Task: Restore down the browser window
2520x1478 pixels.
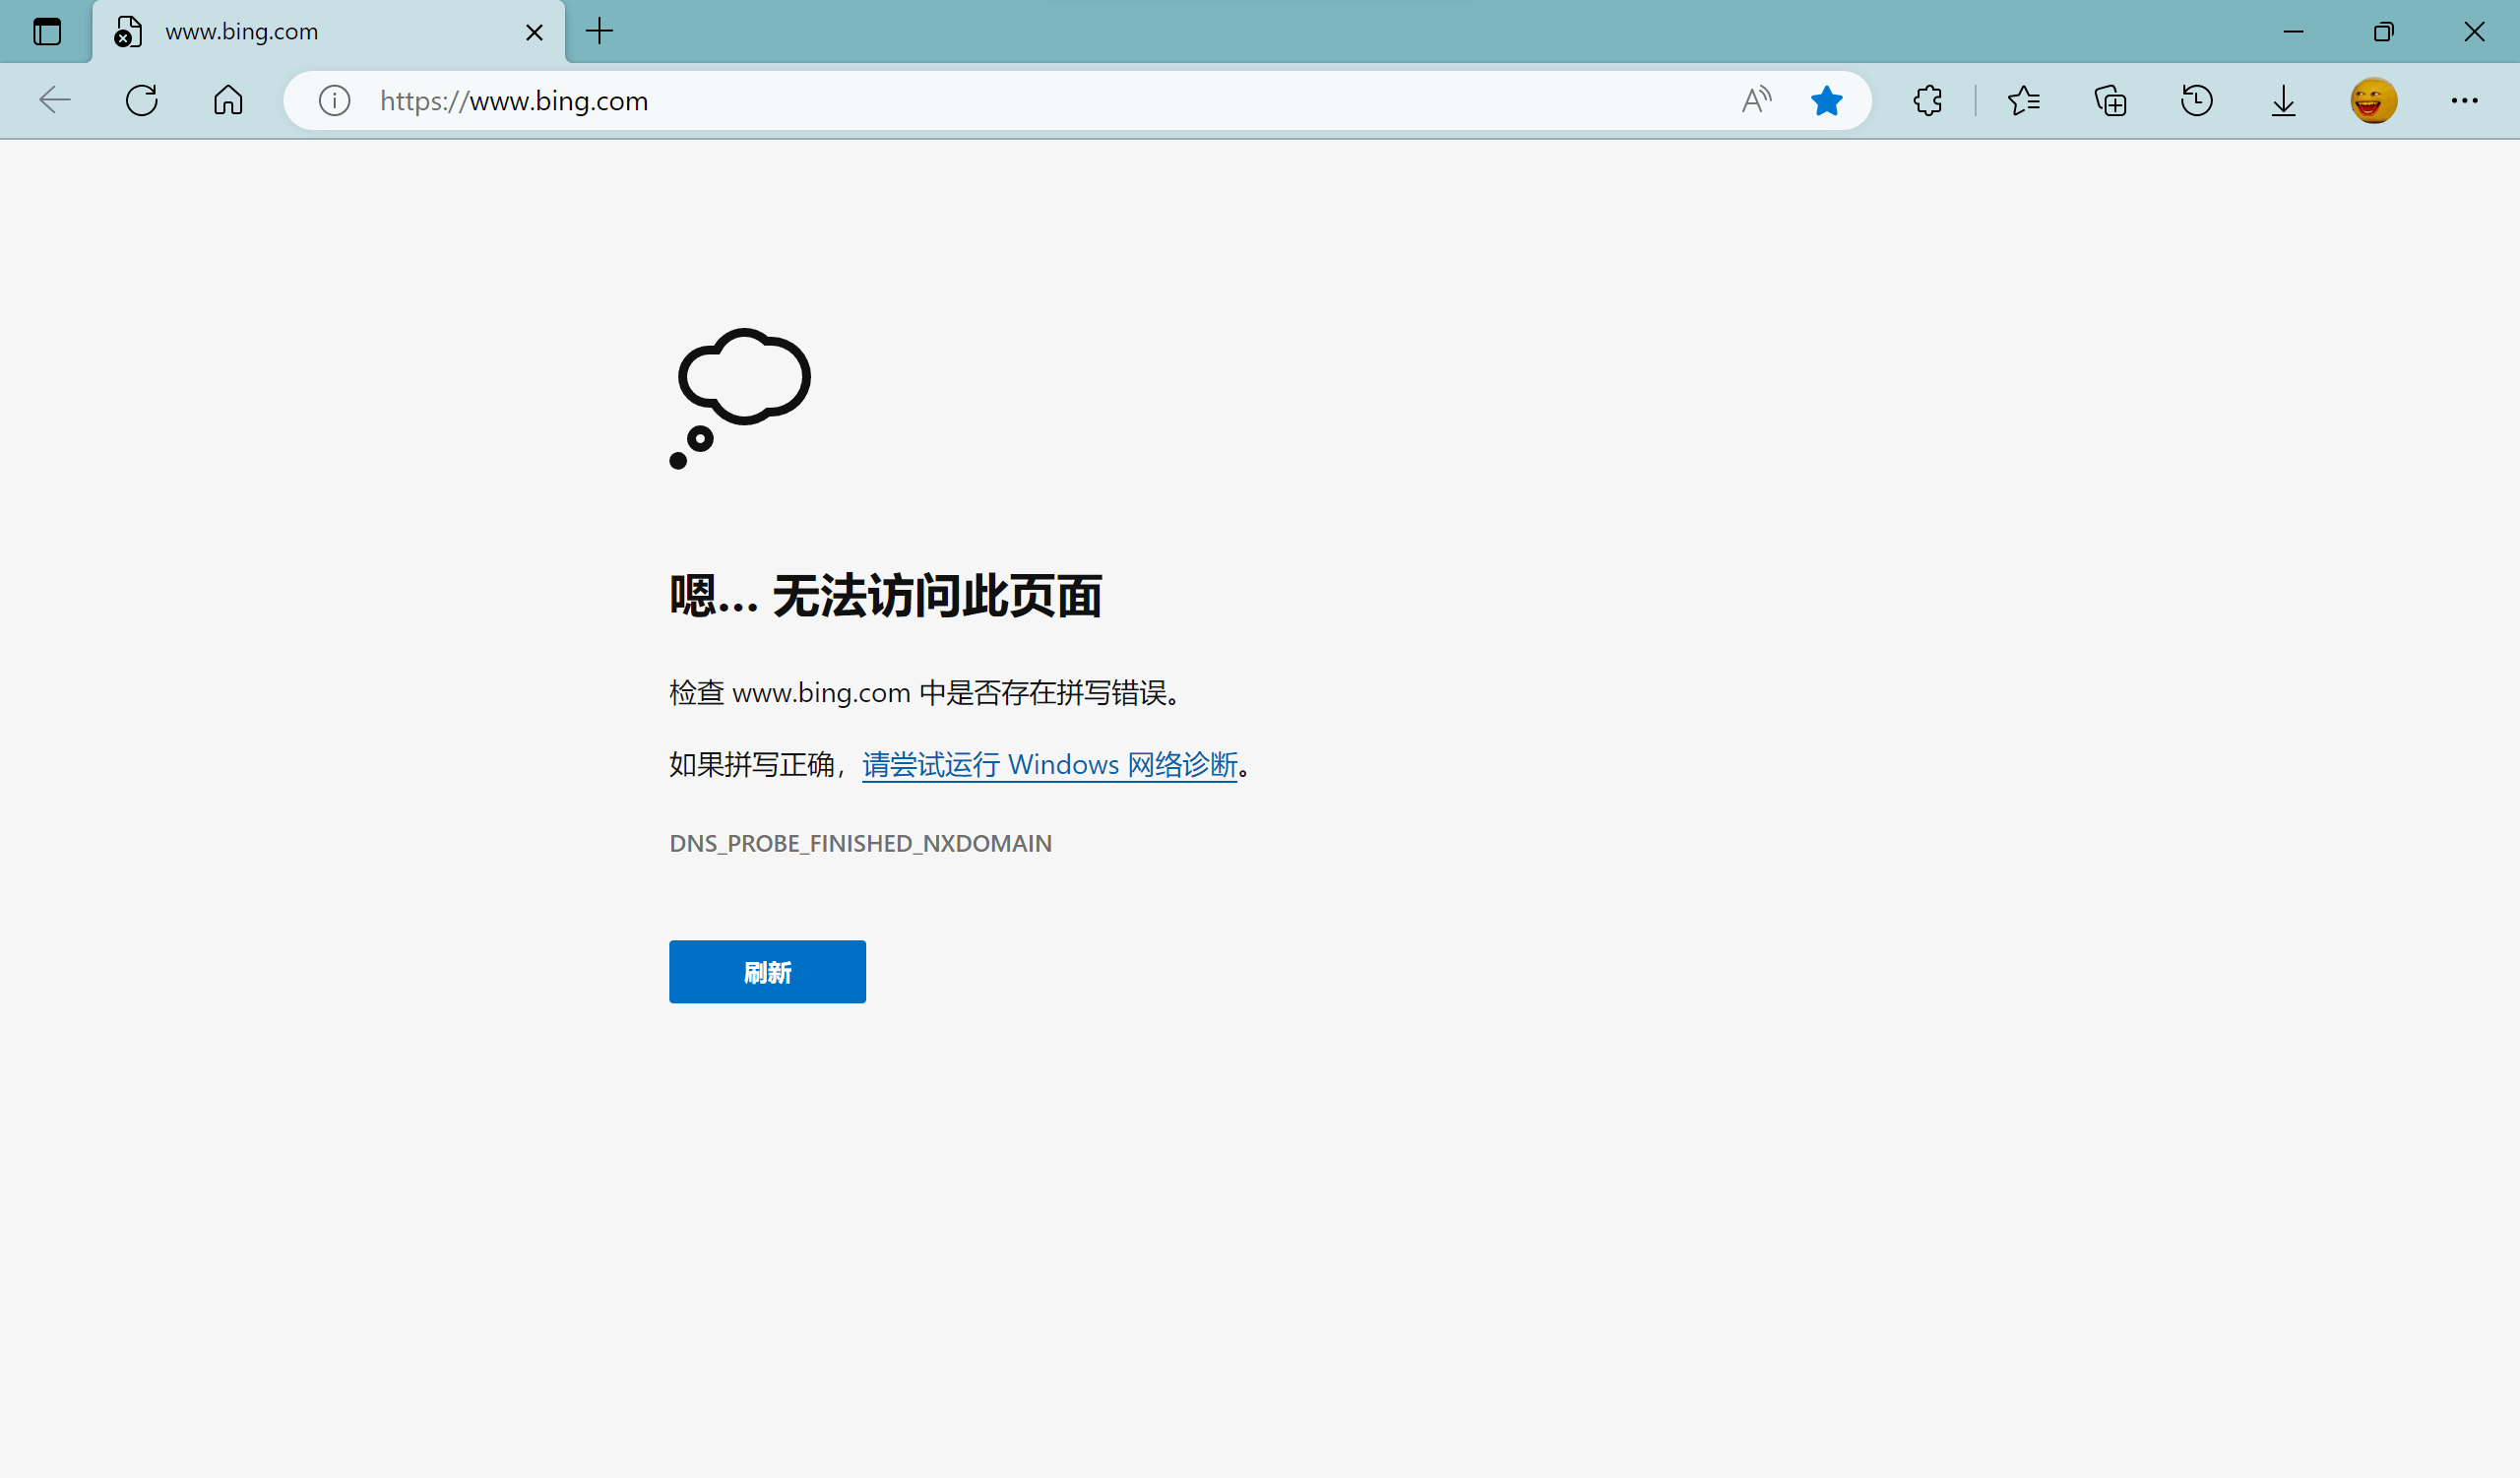Action: [2383, 32]
